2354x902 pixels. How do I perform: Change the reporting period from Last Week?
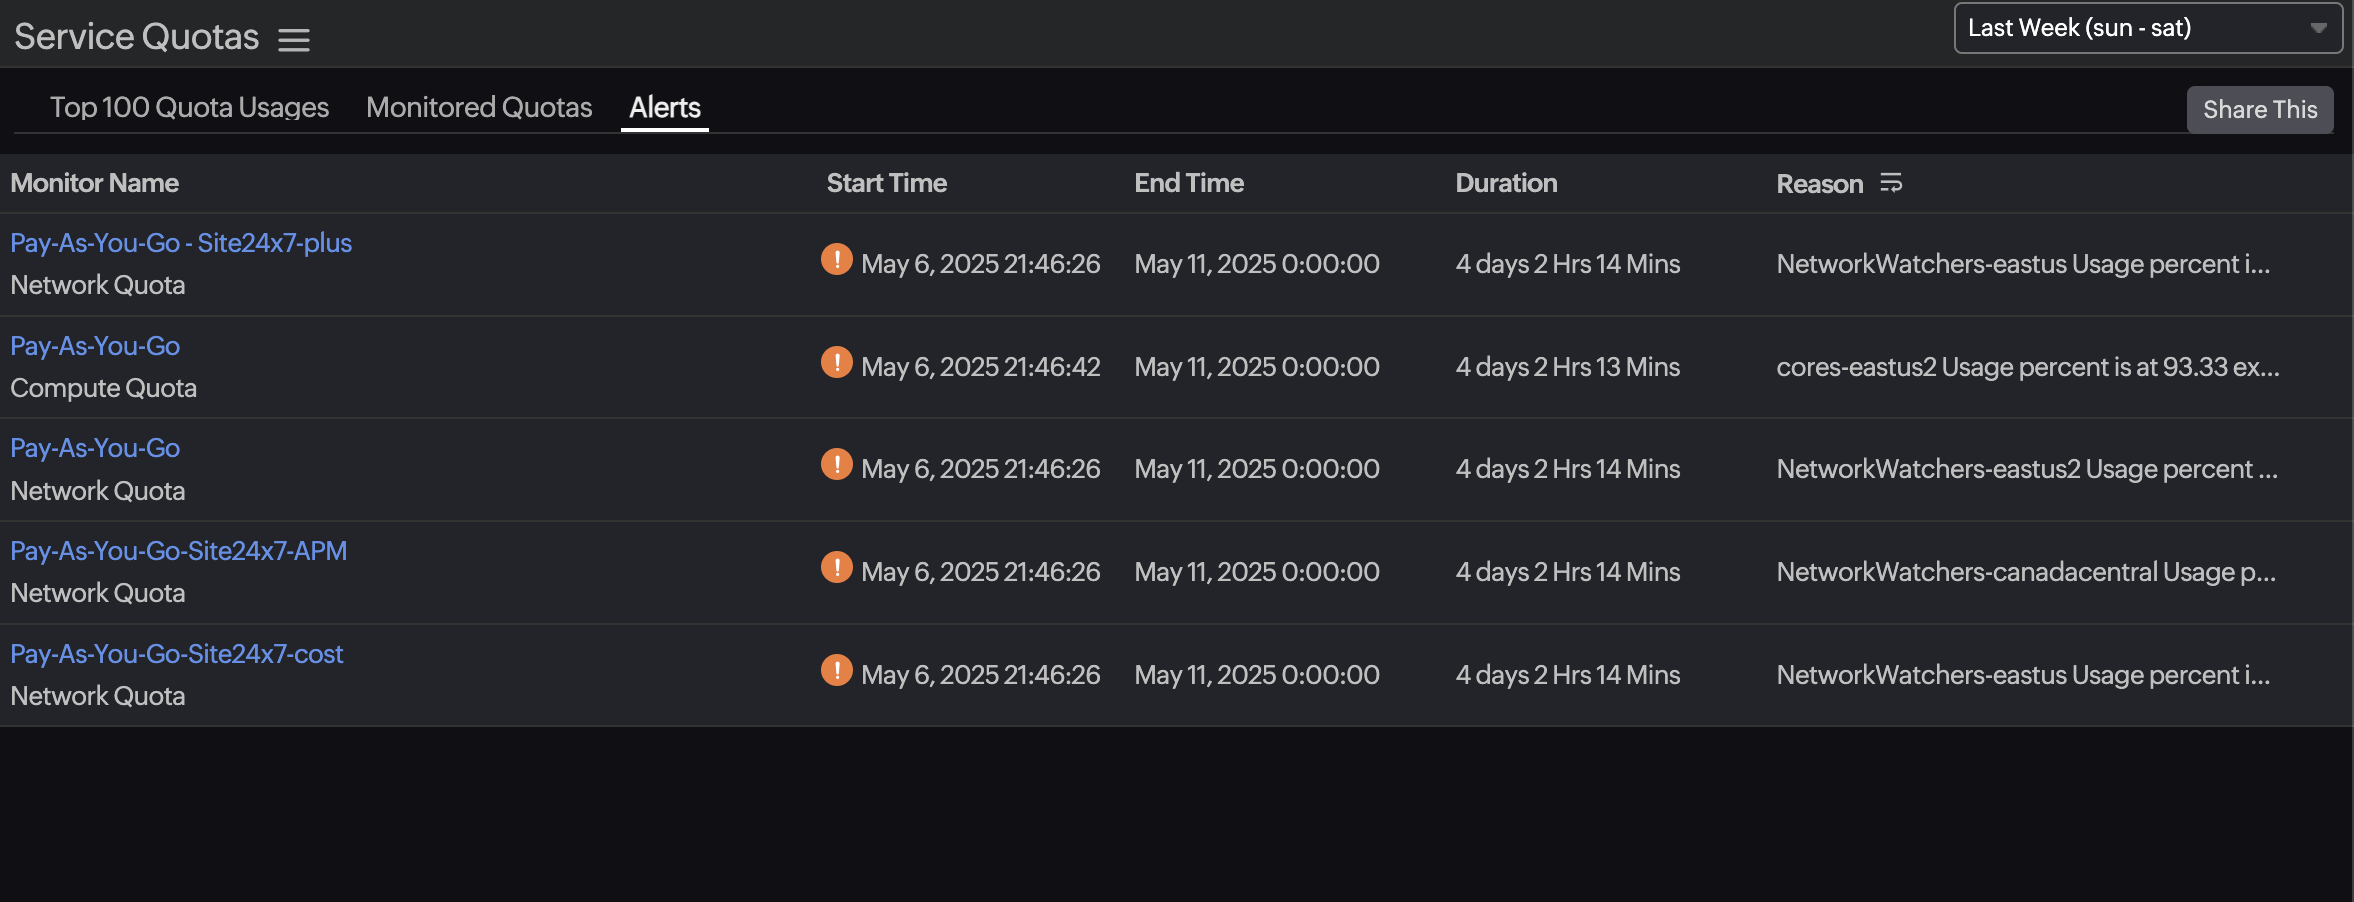[2147, 28]
